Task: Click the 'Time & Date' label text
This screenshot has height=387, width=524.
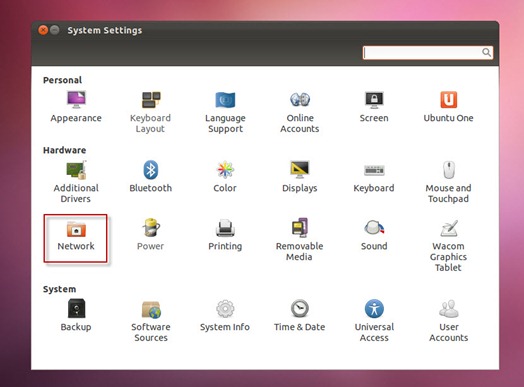Action: point(299,327)
